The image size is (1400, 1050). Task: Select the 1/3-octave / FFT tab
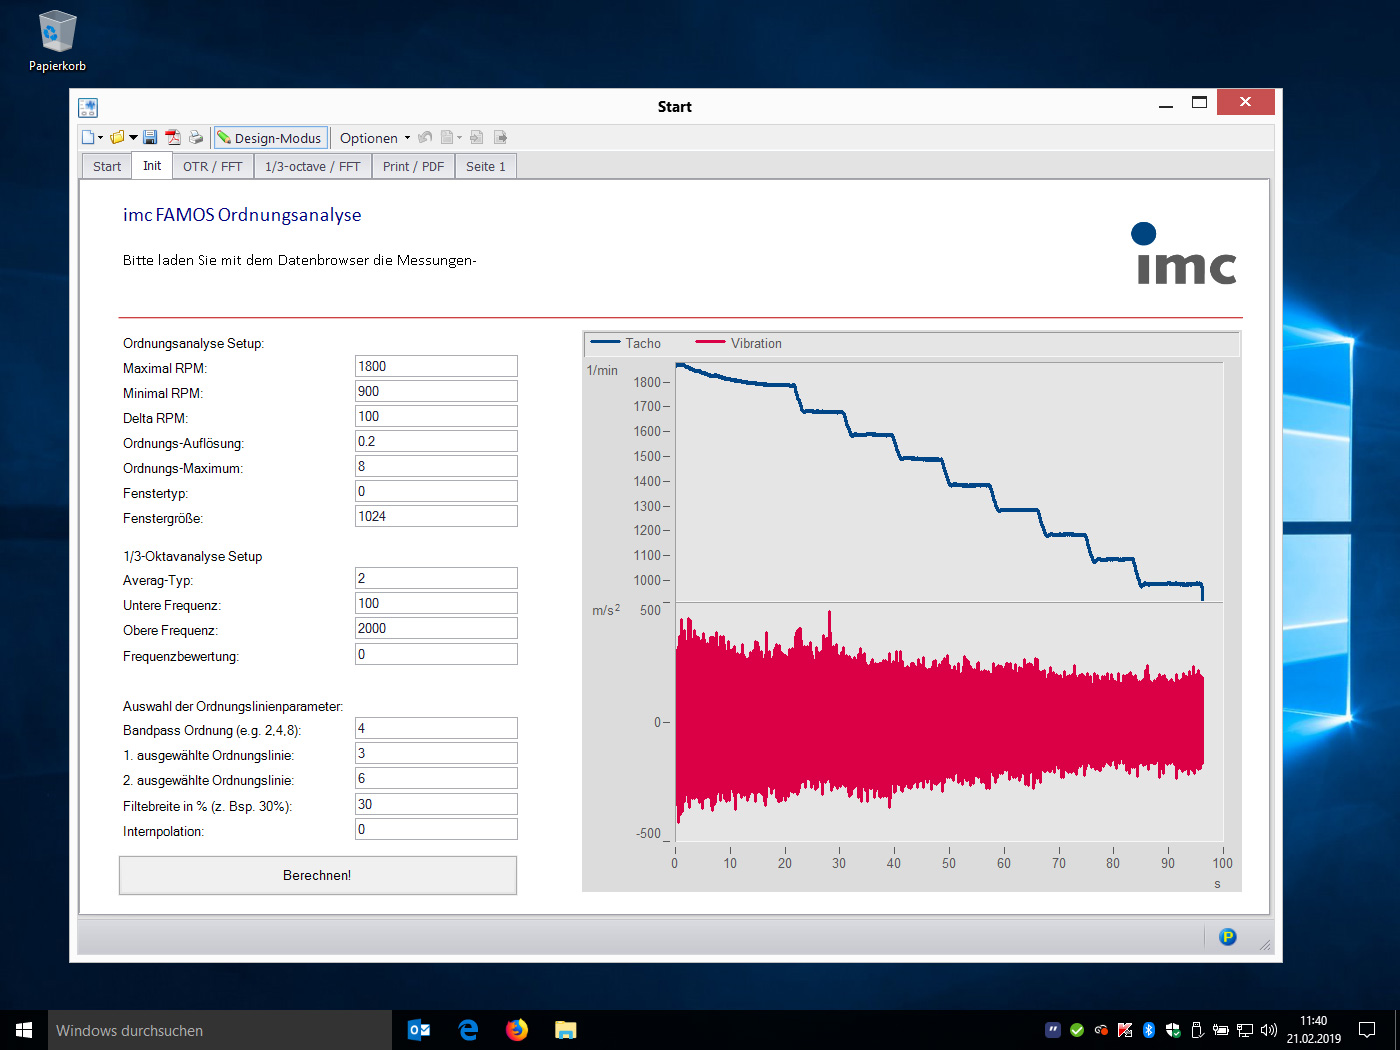point(312,165)
